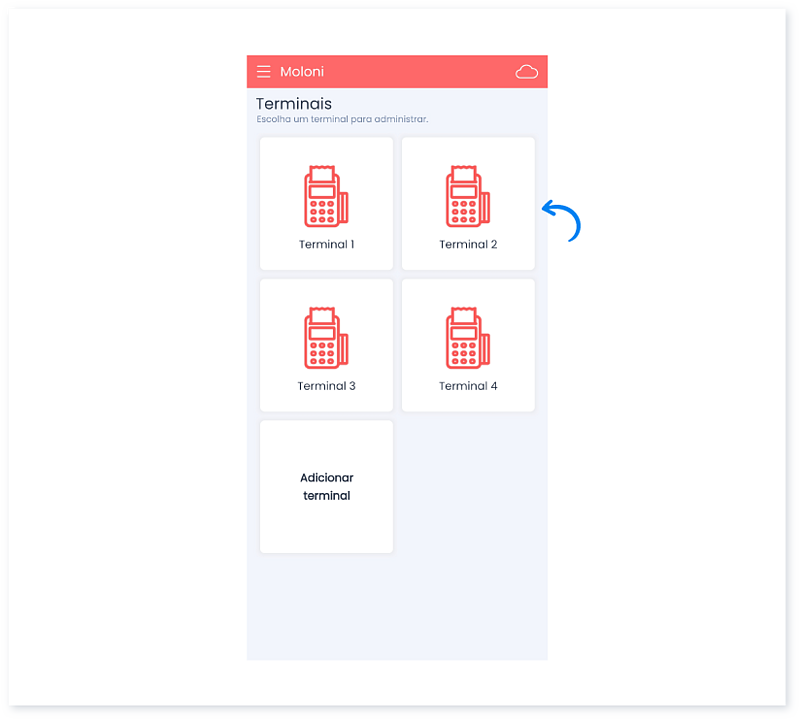The width and height of the screenshot is (800, 720).
Task: Click the "Escolha um terminal para administrar" subtitle
Action: pyautogui.click(x=342, y=120)
